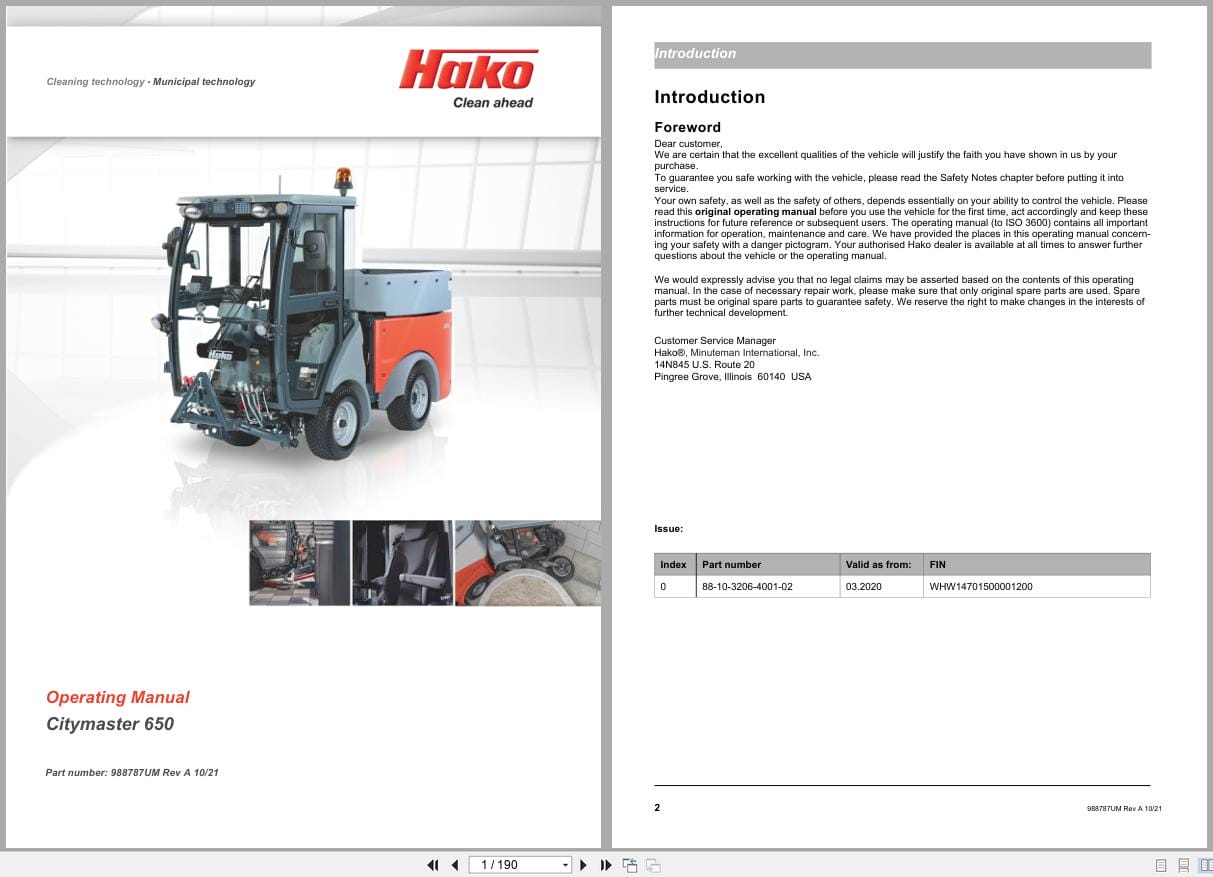Click the Hako Clean ahead logo
This screenshot has width=1213, height=877.
pyautogui.click(x=468, y=78)
